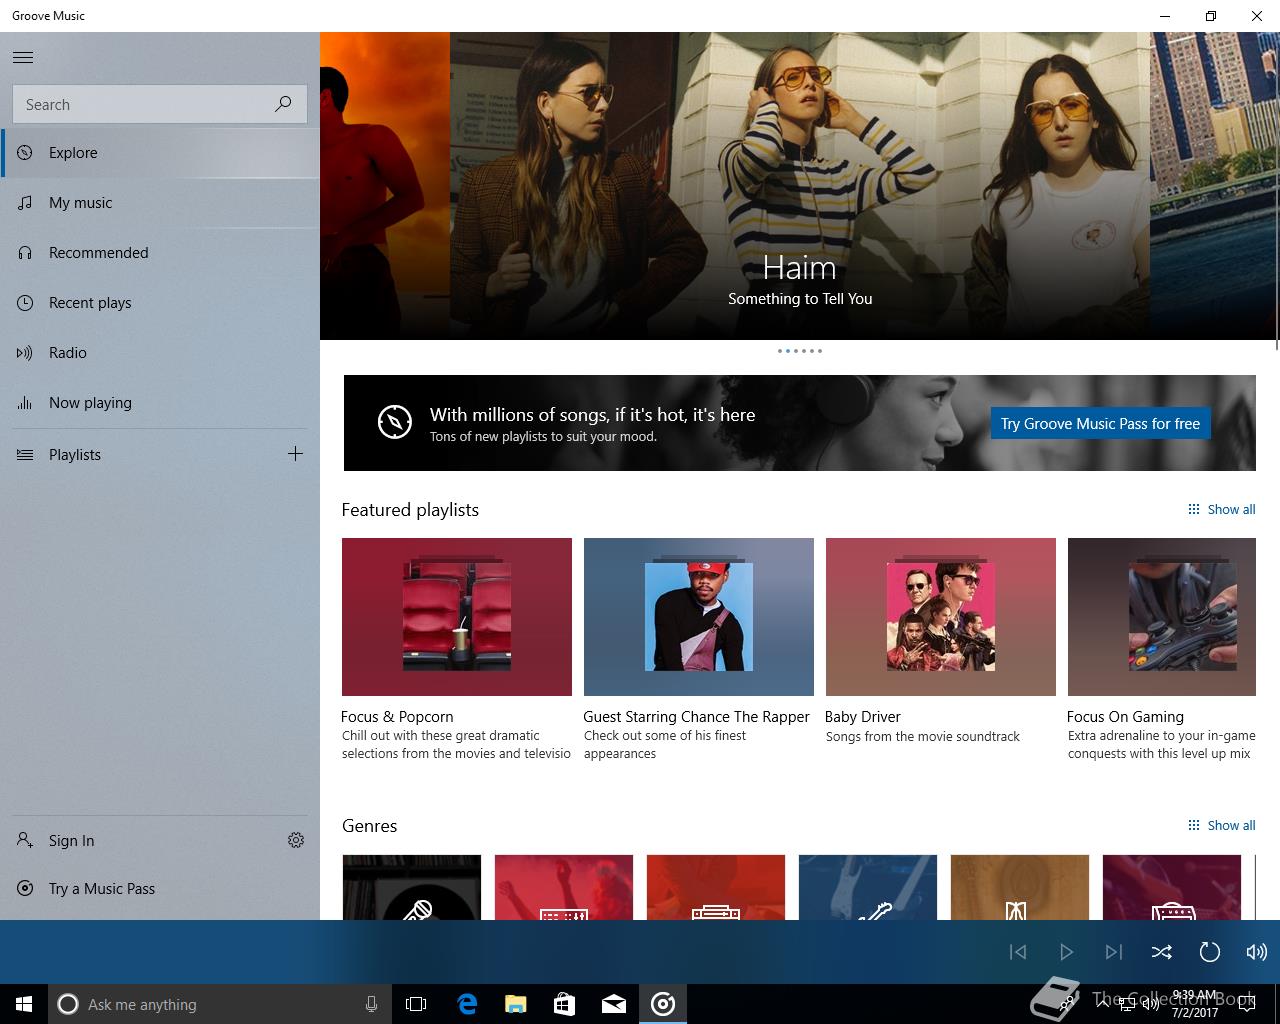Click Cortana microphone icon
Image resolution: width=1280 pixels, height=1024 pixels.
pyautogui.click(x=371, y=1004)
